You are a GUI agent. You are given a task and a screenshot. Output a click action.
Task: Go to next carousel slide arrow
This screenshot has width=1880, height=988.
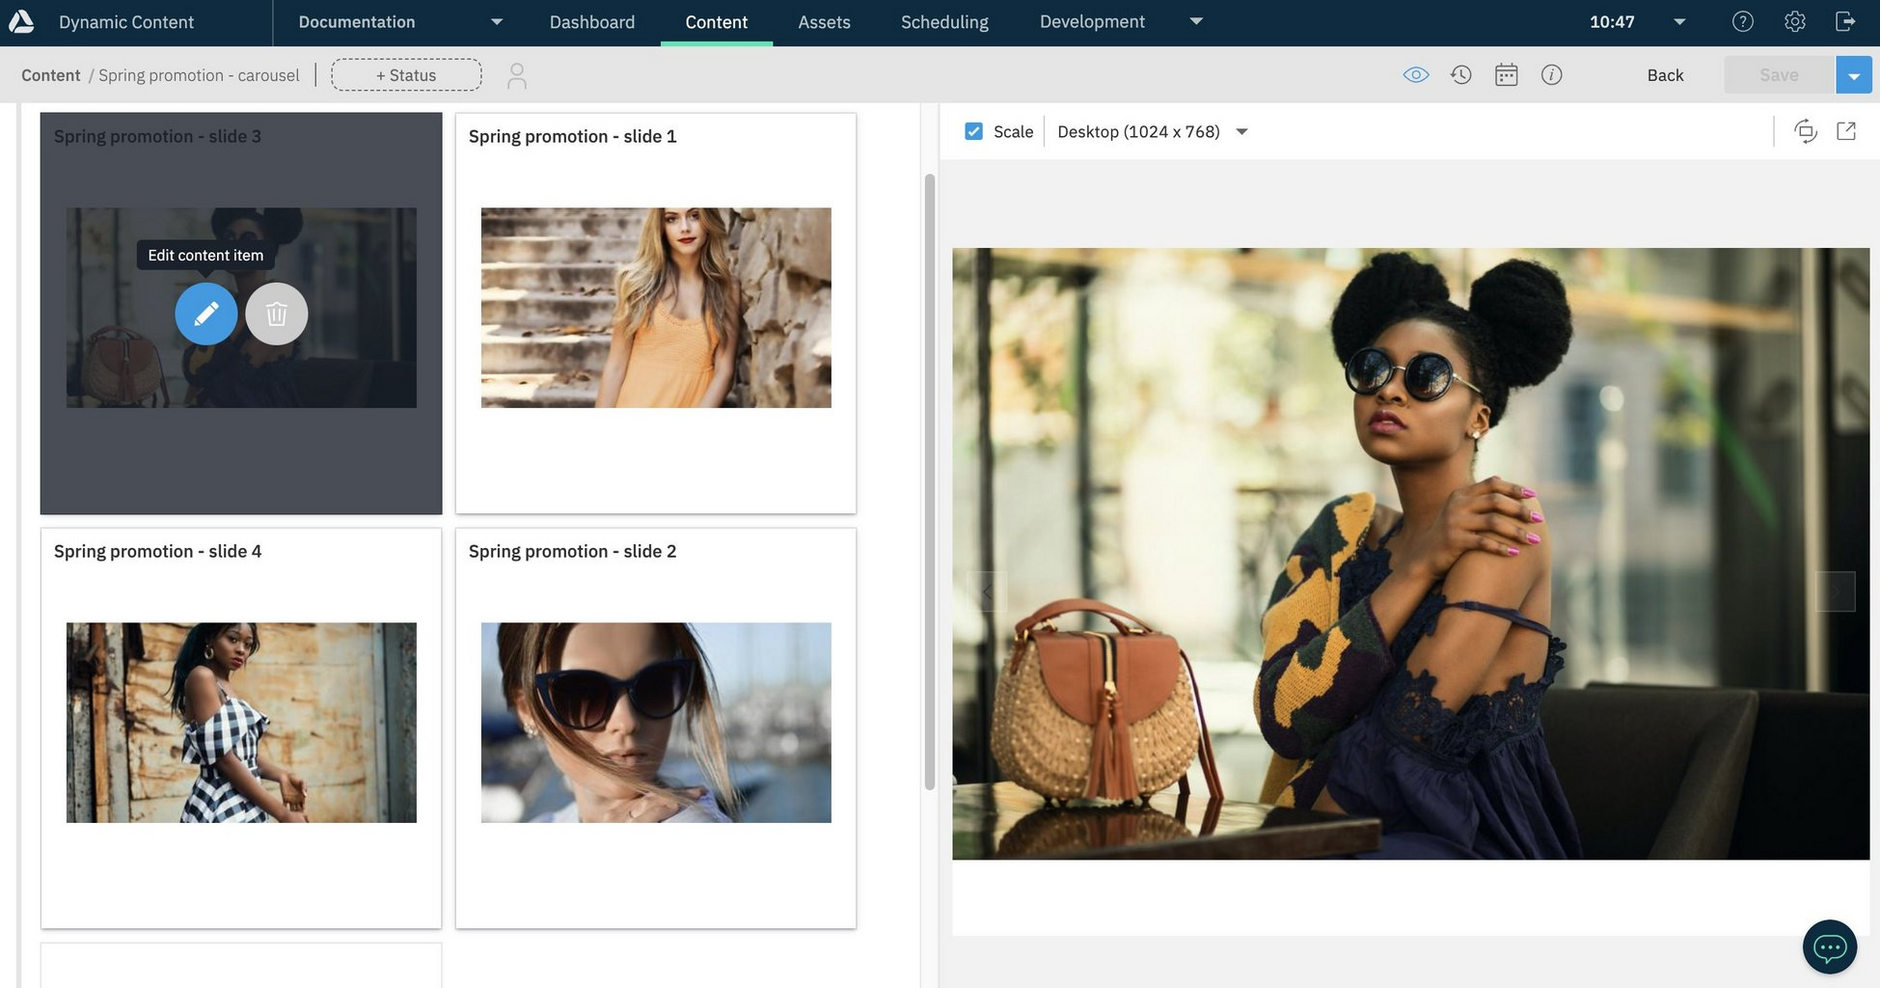[1835, 591]
